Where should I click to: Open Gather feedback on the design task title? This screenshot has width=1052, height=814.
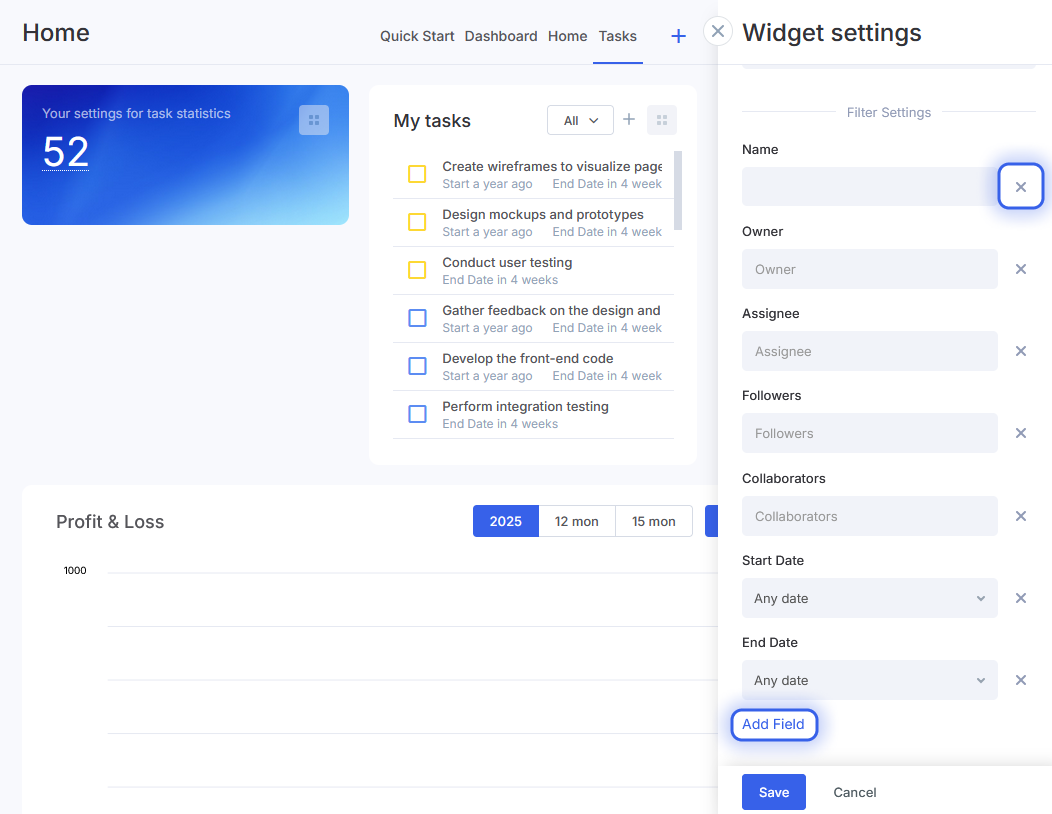[551, 311]
